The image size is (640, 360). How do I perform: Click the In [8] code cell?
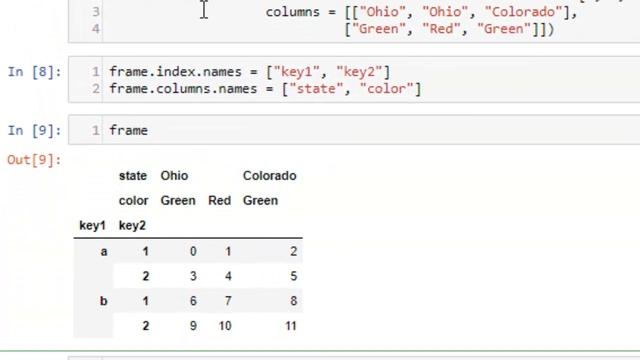tap(354, 80)
